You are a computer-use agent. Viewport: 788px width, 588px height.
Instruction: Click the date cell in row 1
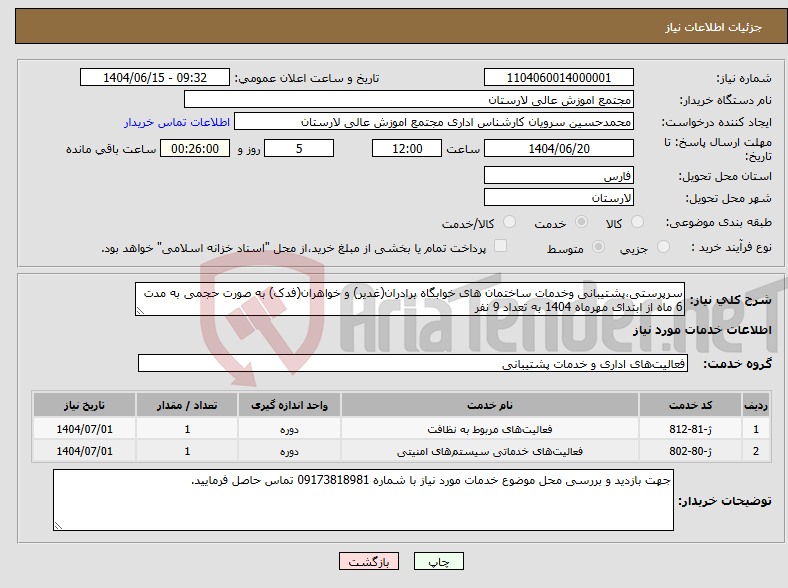pyautogui.click(x=84, y=429)
